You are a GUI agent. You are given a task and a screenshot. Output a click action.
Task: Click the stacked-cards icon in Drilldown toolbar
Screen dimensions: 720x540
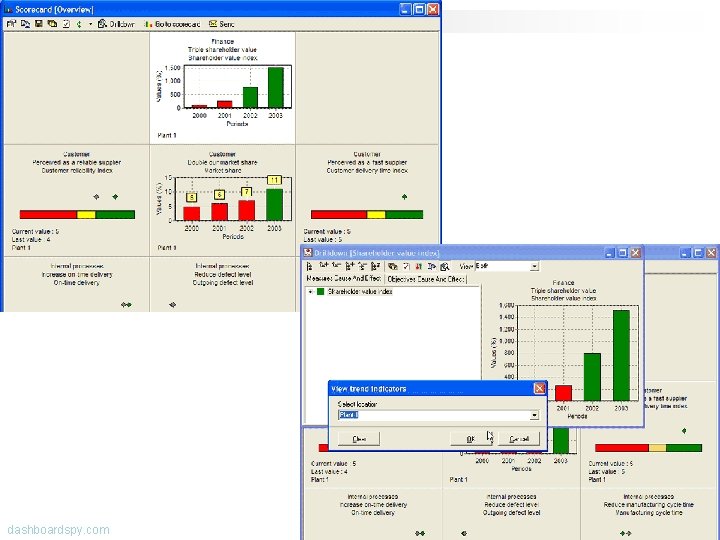393,266
